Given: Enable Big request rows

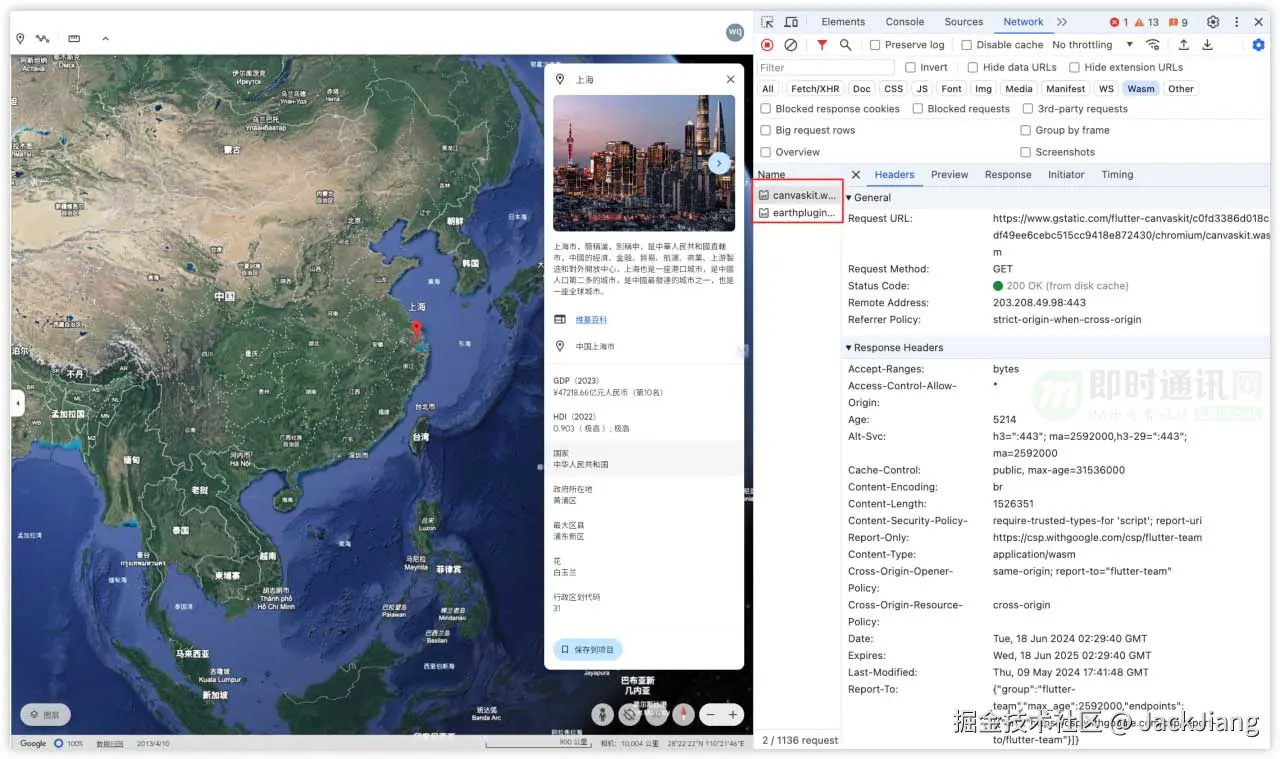Looking at the screenshot, I should coord(766,130).
